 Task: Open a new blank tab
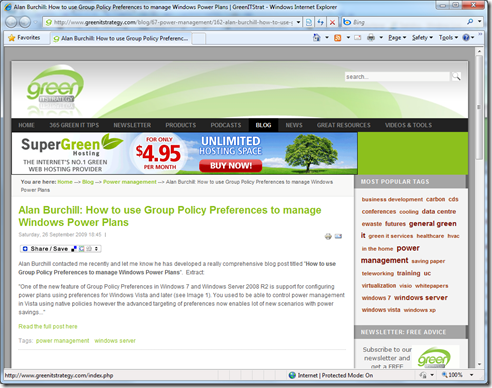[199, 38]
